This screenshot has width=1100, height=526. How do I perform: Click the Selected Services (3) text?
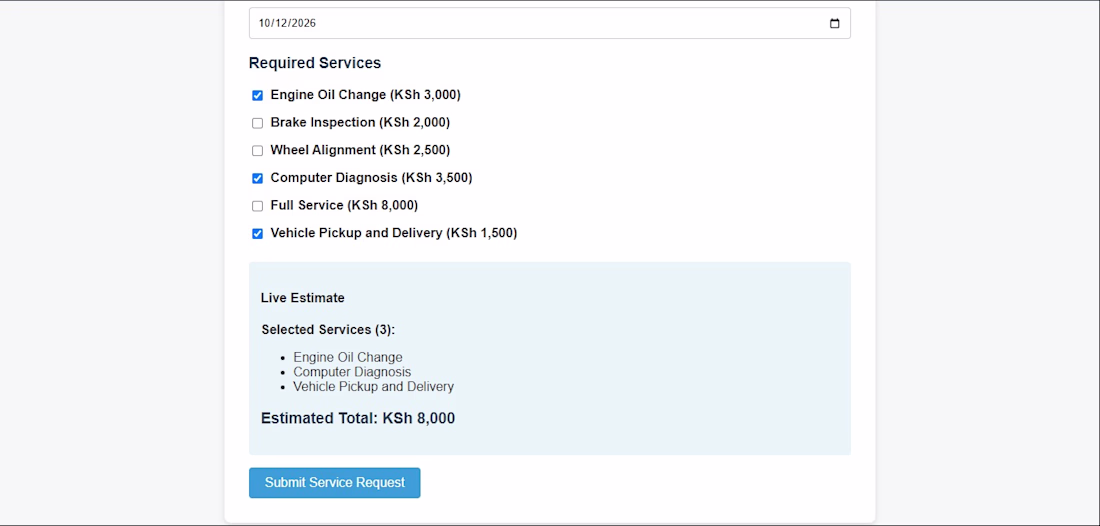(x=328, y=330)
